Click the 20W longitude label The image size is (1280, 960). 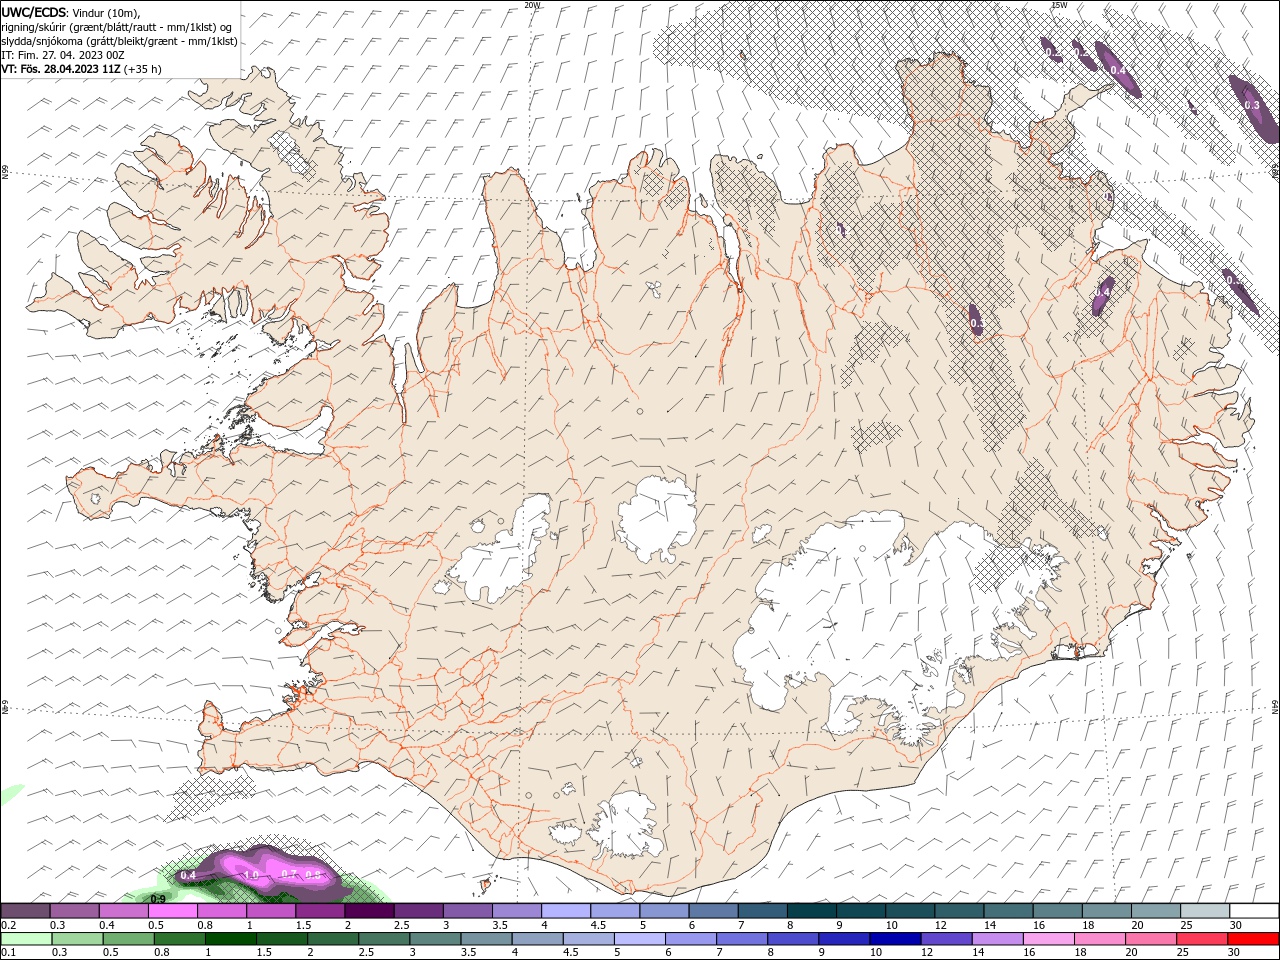[532, 5]
